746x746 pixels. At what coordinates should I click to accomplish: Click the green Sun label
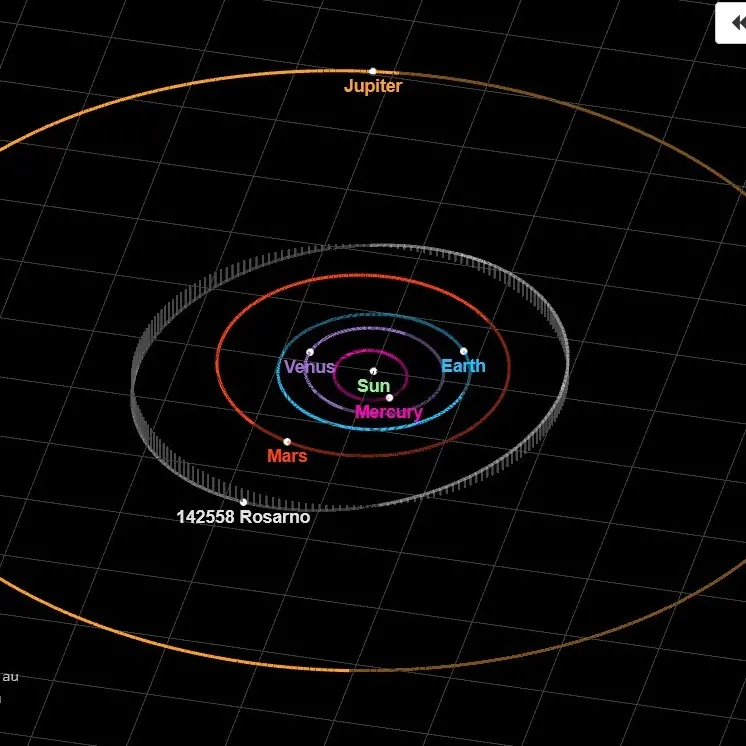click(373, 387)
